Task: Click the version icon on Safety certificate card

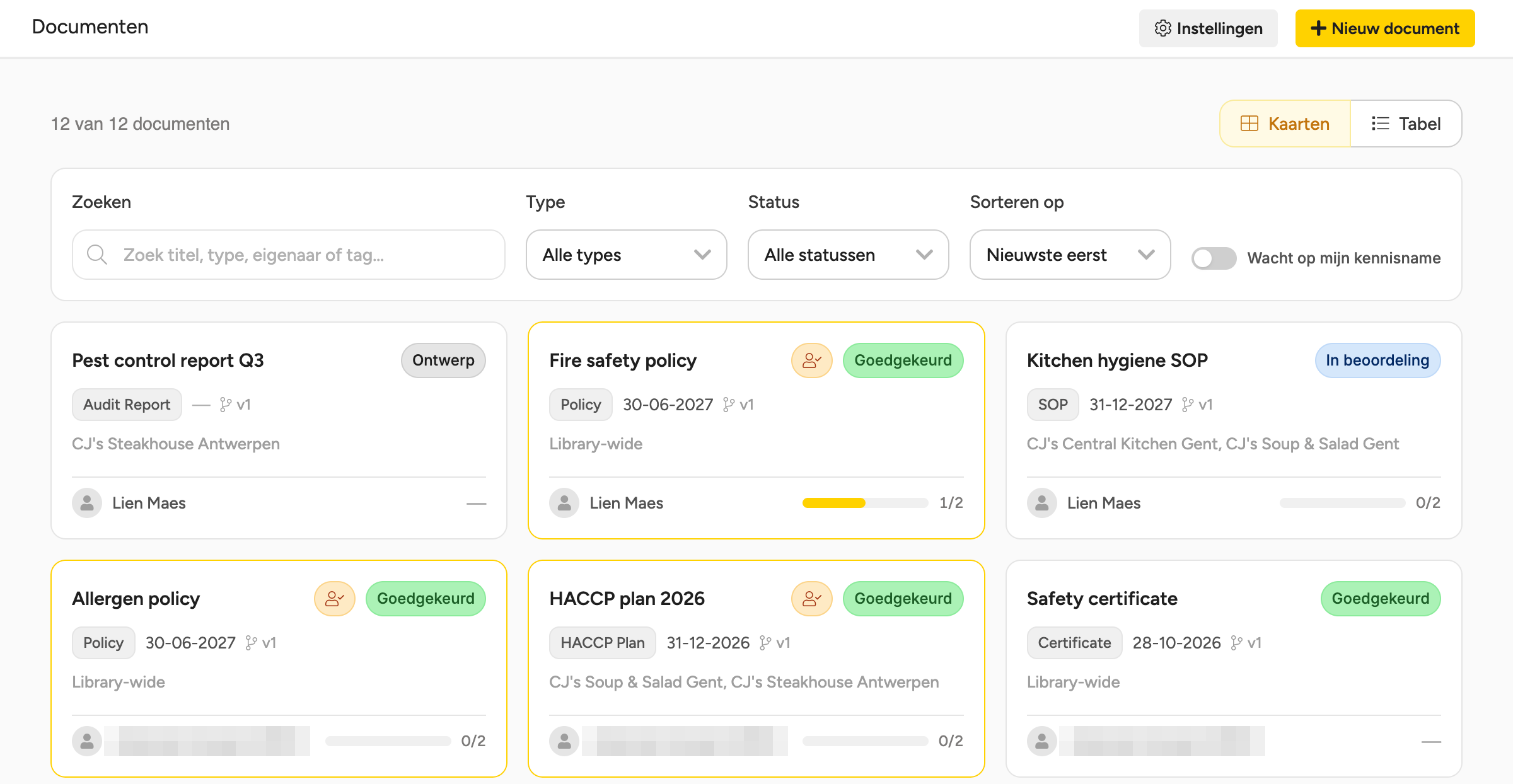Action: click(x=1237, y=643)
